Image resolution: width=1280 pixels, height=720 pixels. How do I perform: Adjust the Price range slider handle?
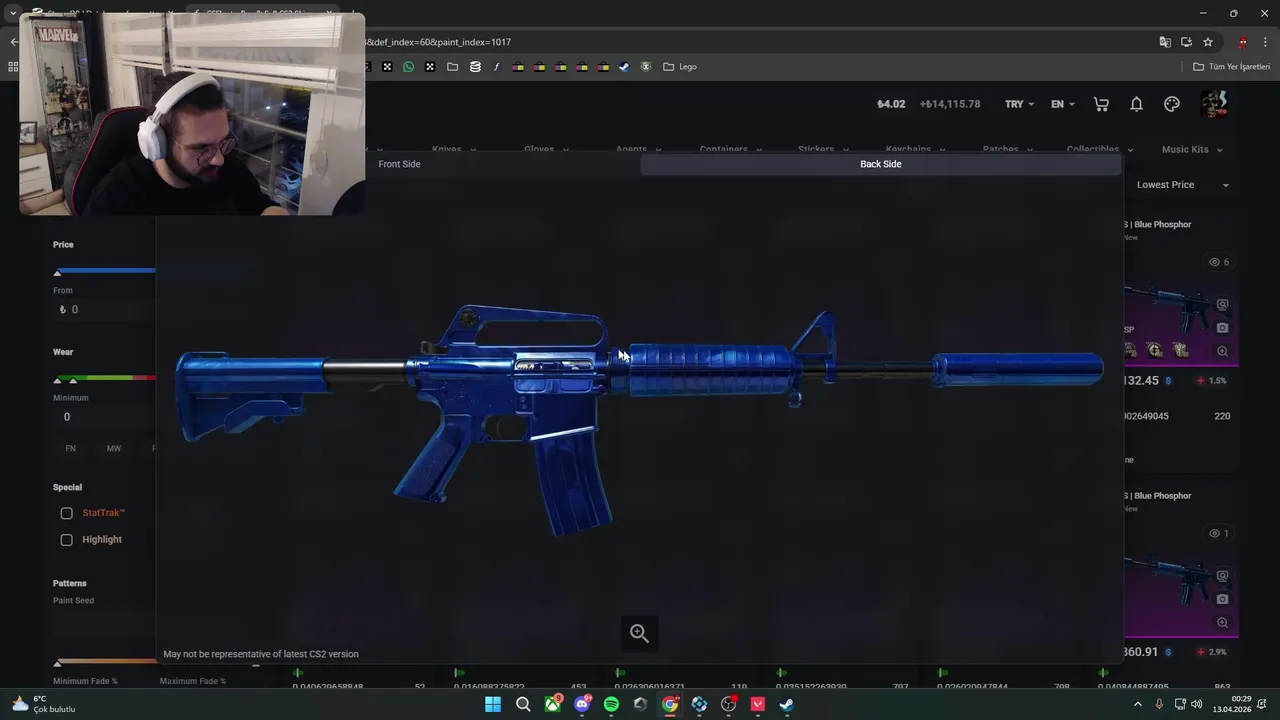(x=57, y=272)
